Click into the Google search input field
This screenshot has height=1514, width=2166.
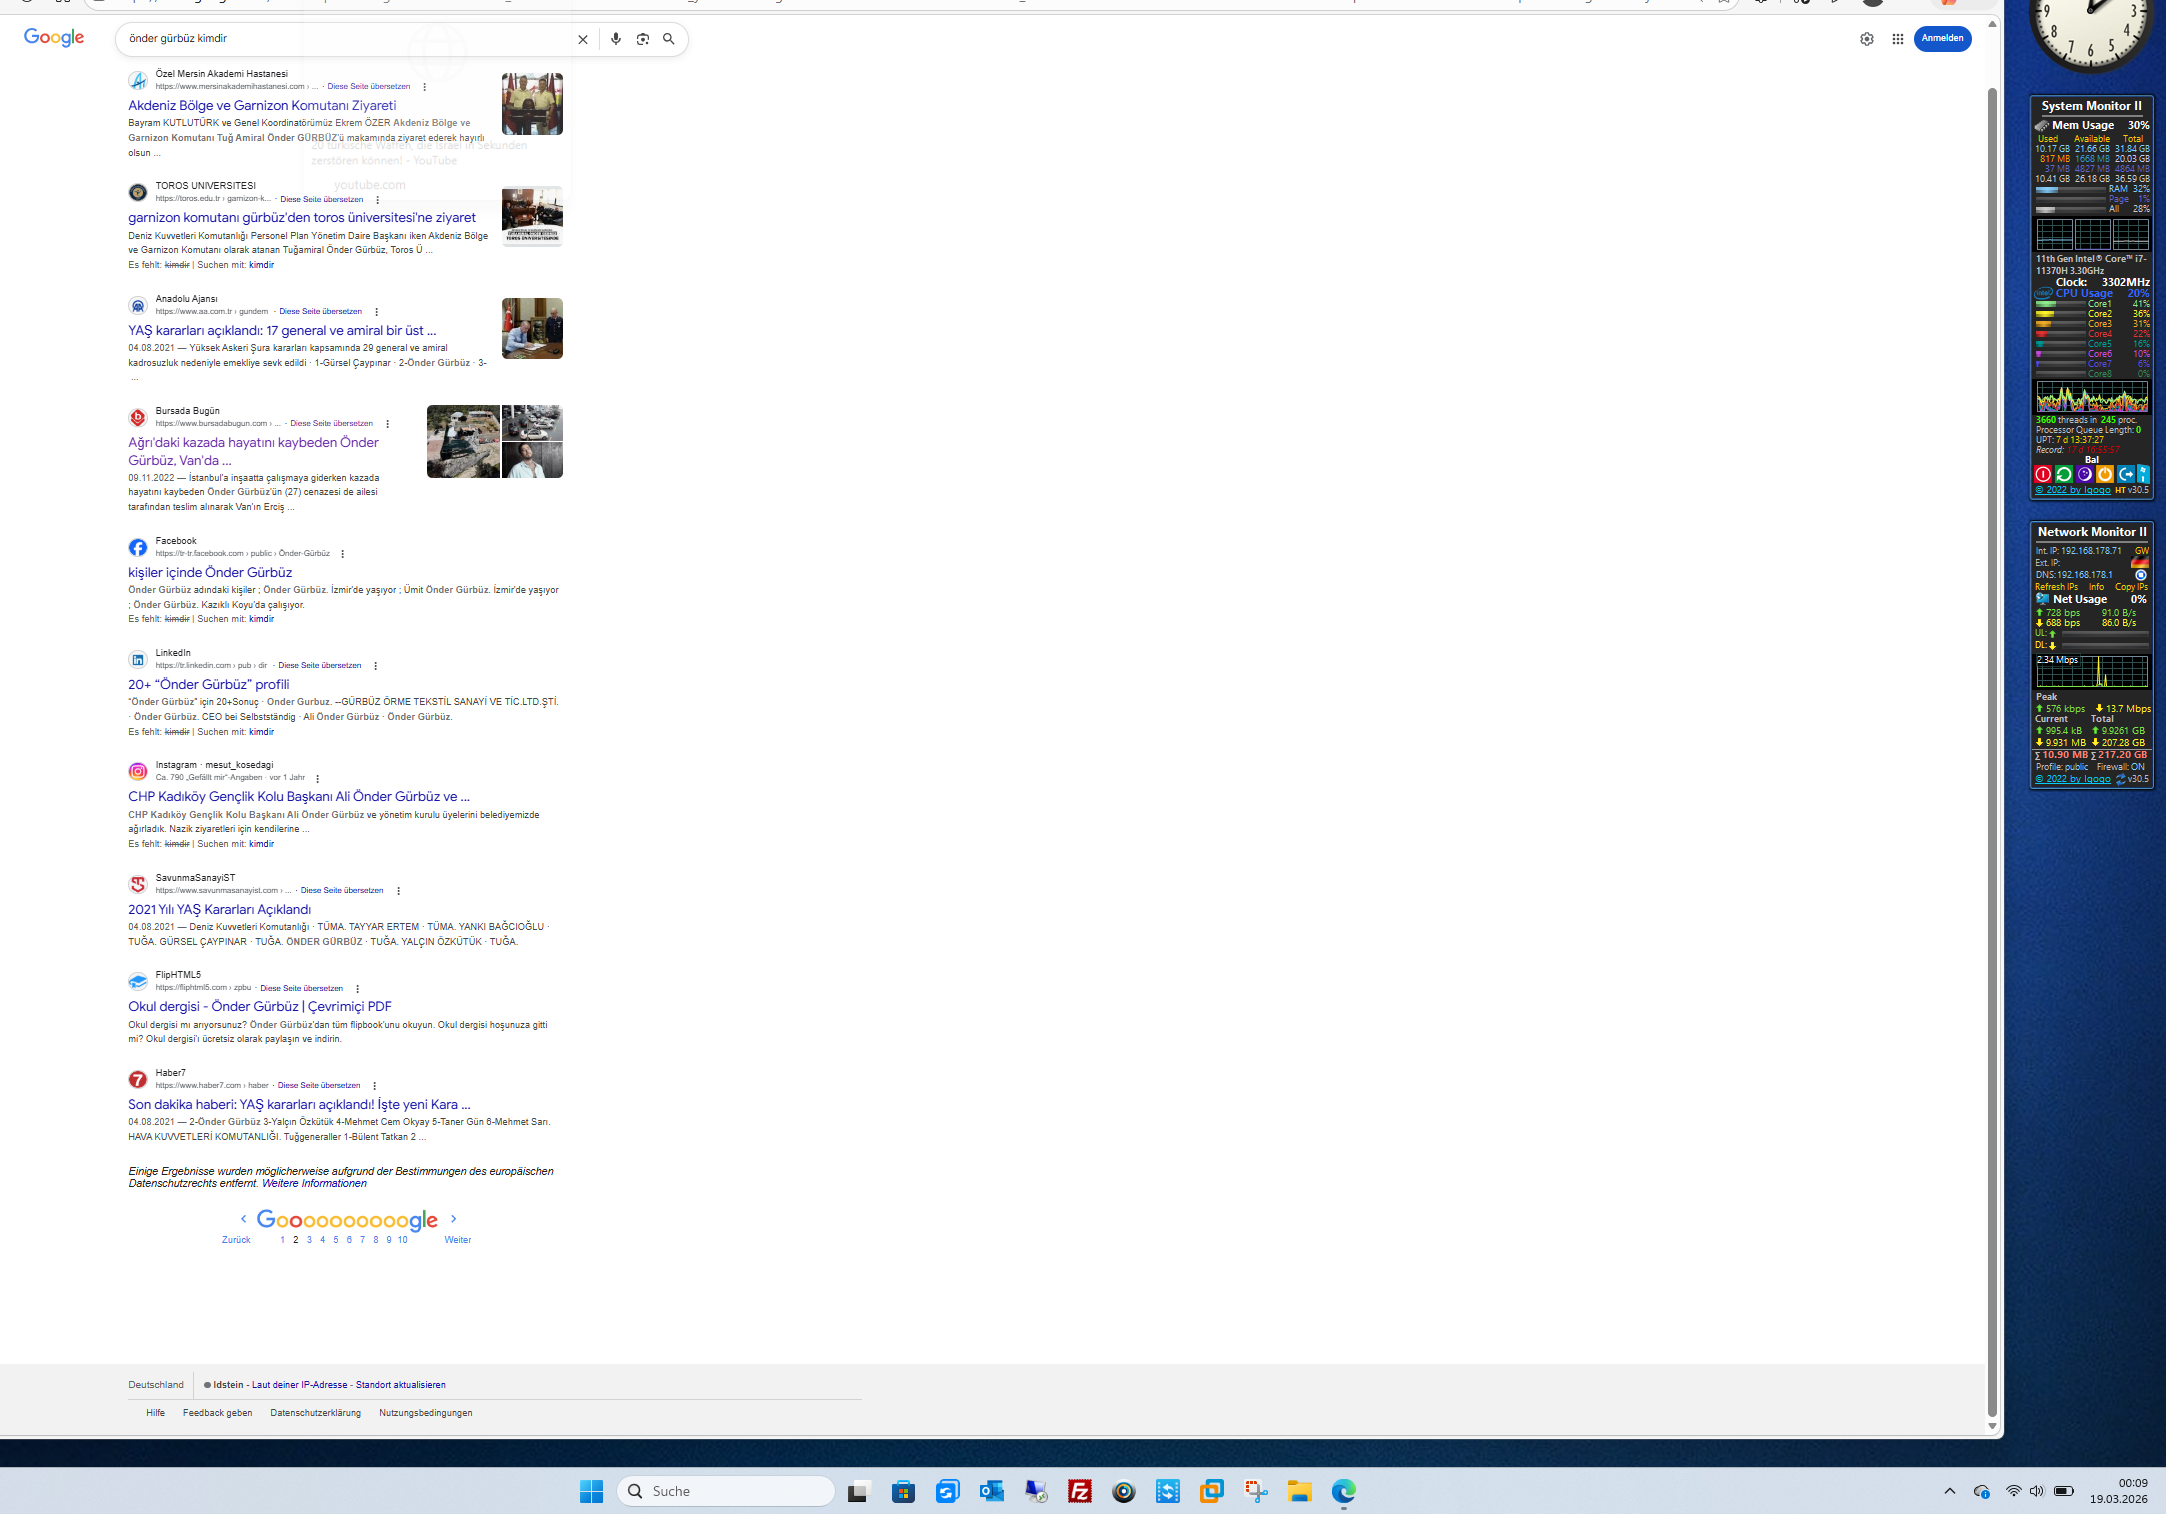pos(345,39)
